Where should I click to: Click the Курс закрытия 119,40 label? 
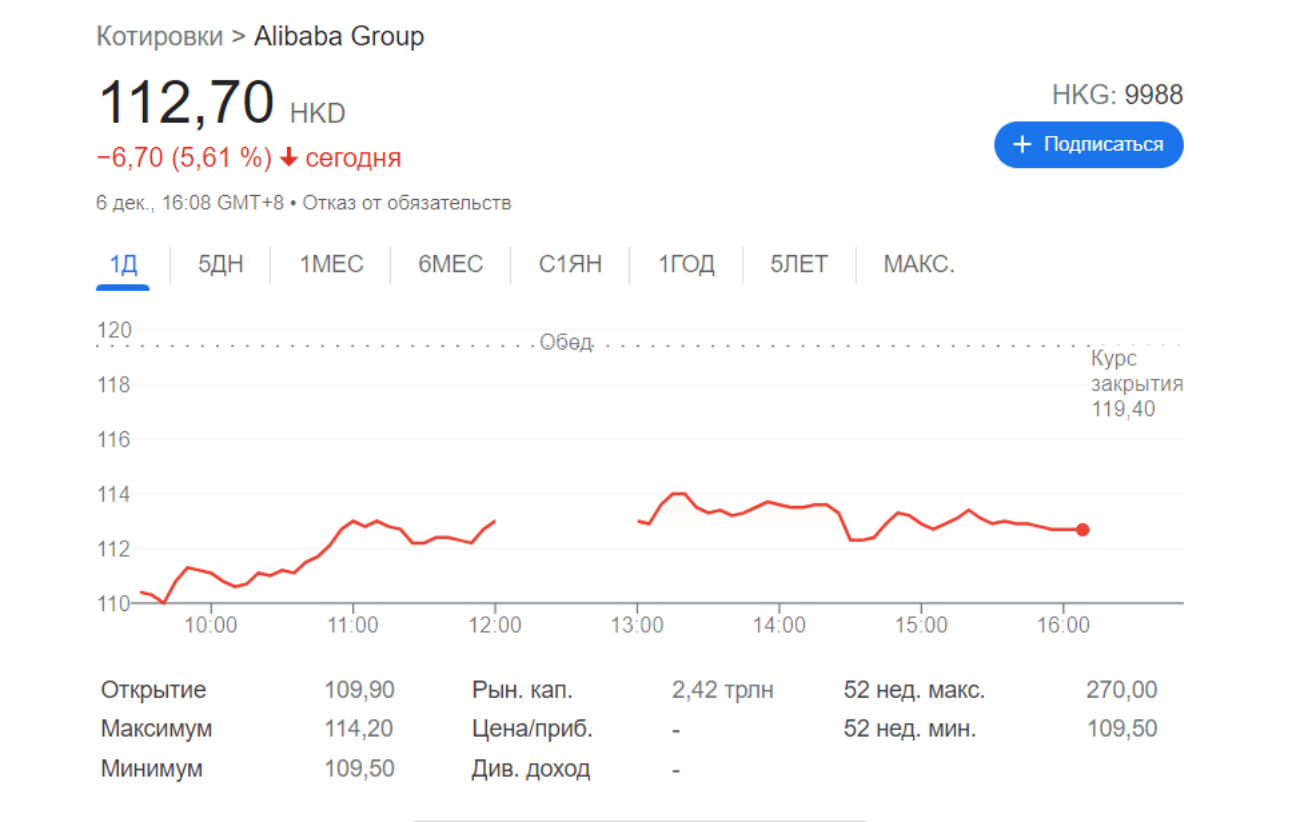point(1137,384)
